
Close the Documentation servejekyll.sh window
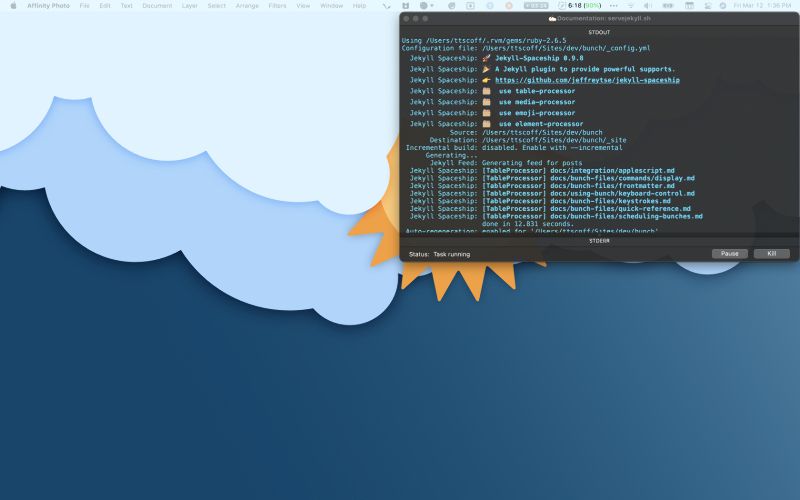click(x=406, y=18)
